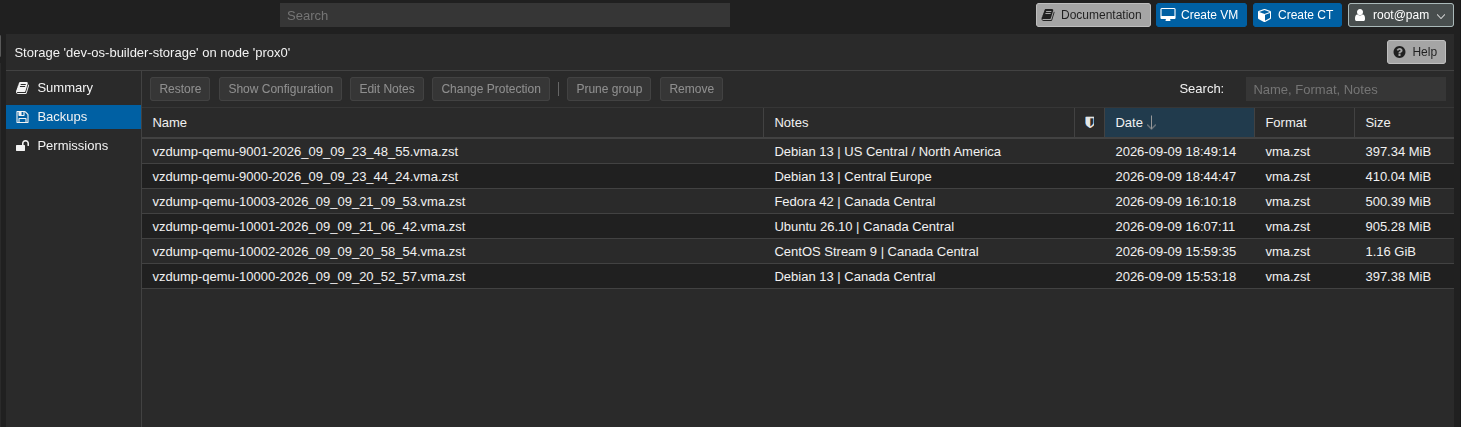
Task: Click note 'Fedora 42 | Canada Central'
Action: (855, 202)
